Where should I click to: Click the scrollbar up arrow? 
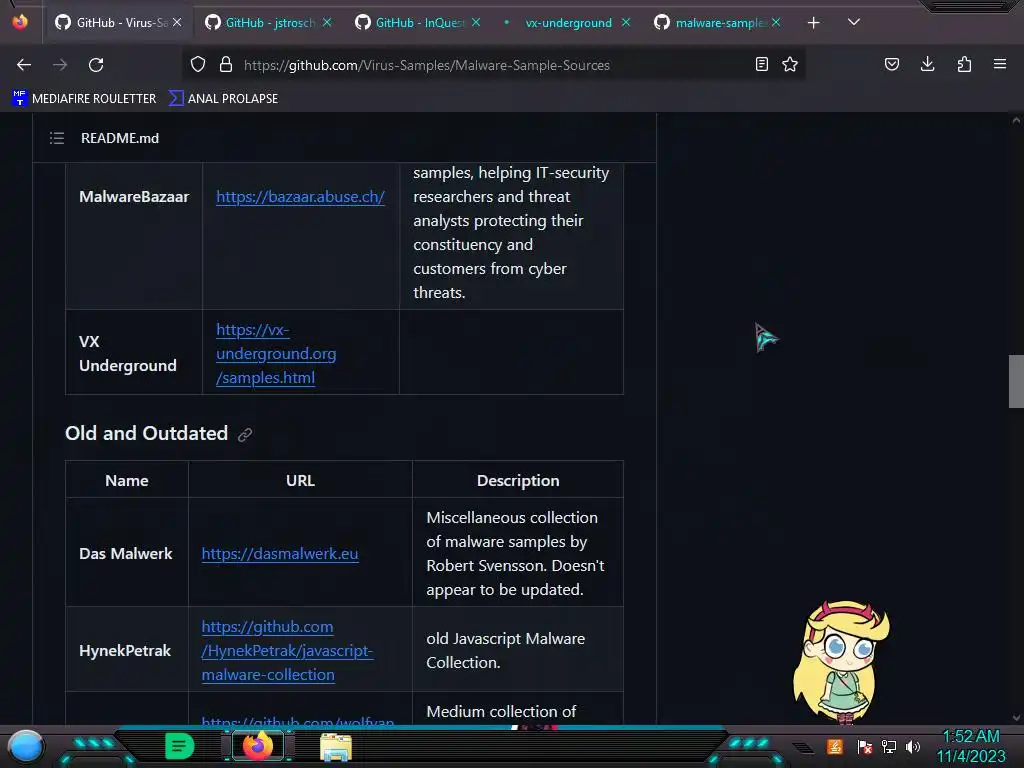(x=1016, y=120)
